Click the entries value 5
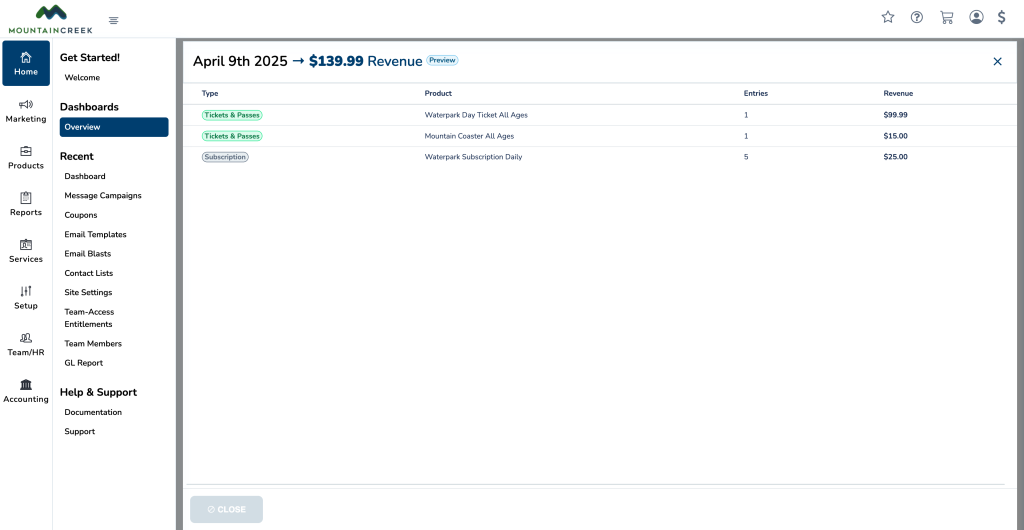 [746, 157]
